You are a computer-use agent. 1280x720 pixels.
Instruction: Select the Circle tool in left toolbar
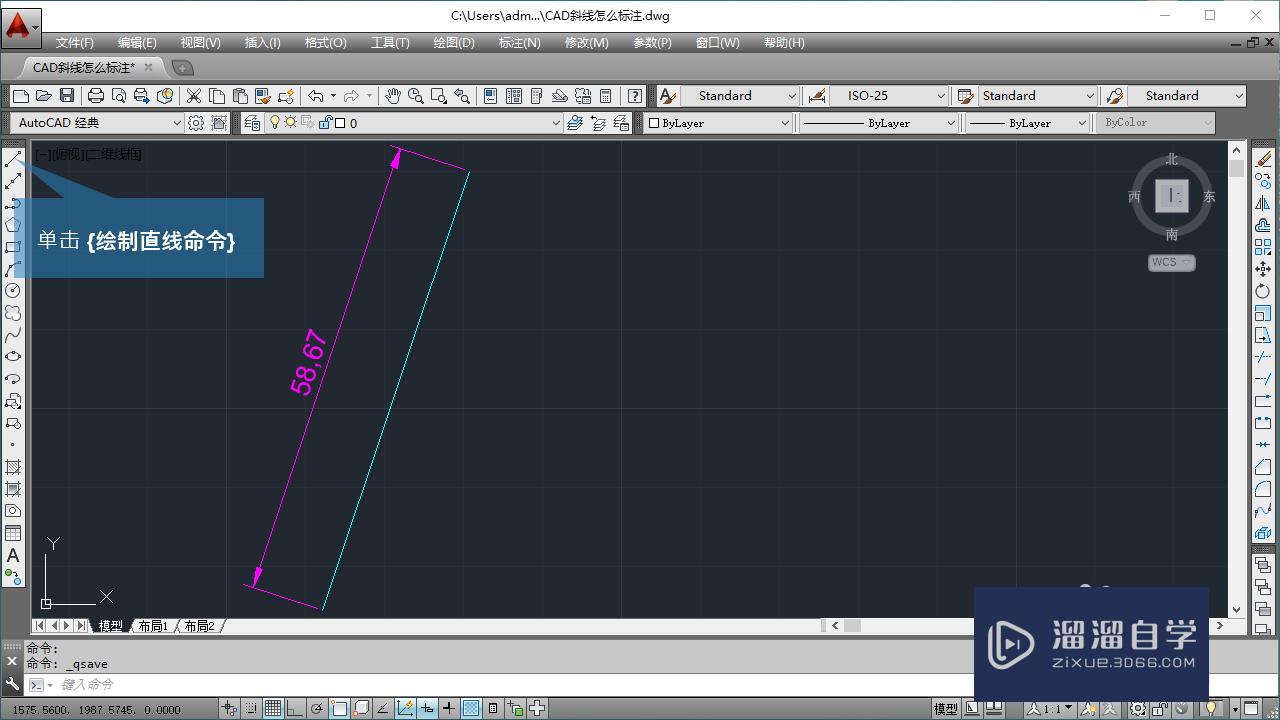13,290
